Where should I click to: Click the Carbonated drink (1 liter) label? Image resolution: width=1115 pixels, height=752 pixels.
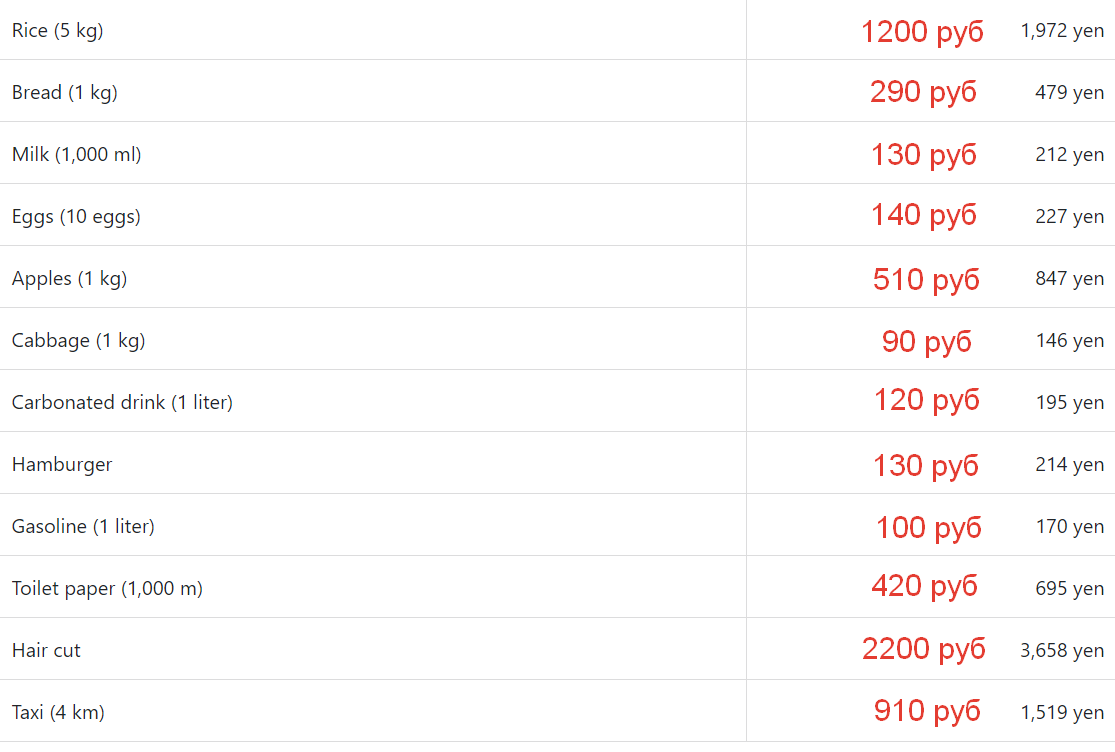pyautogui.click(x=122, y=402)
